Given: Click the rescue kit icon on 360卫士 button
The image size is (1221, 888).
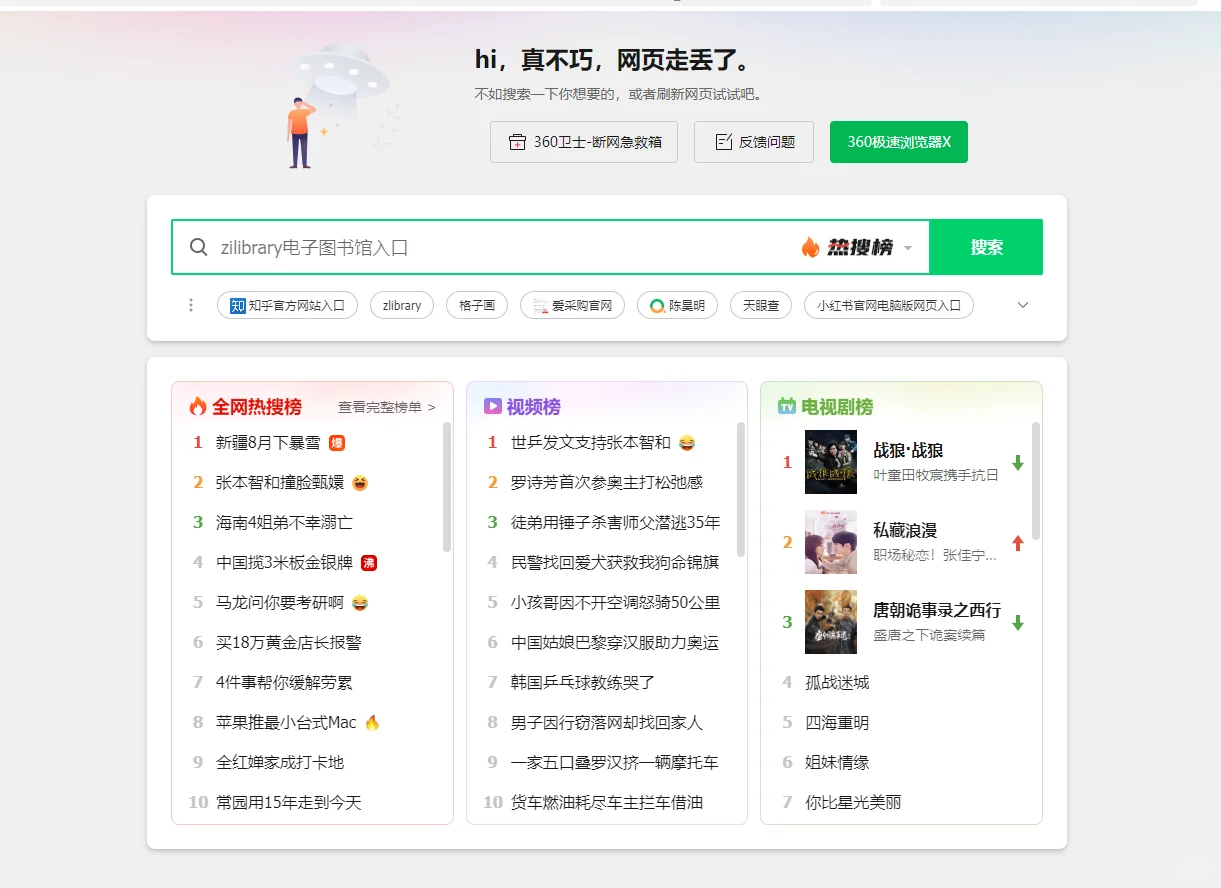Looking at the screenshot, I should (517, 142).
